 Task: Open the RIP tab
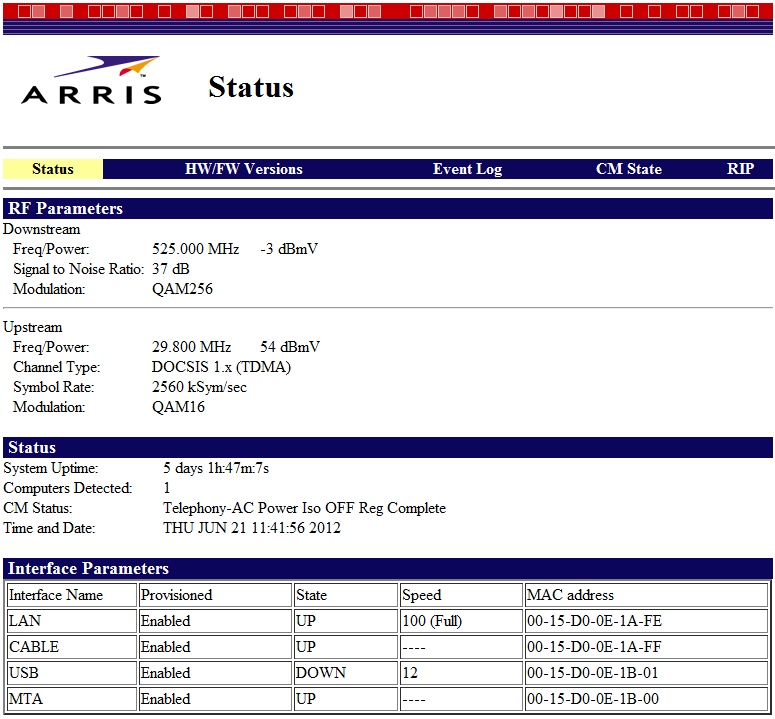pos(740,169)
